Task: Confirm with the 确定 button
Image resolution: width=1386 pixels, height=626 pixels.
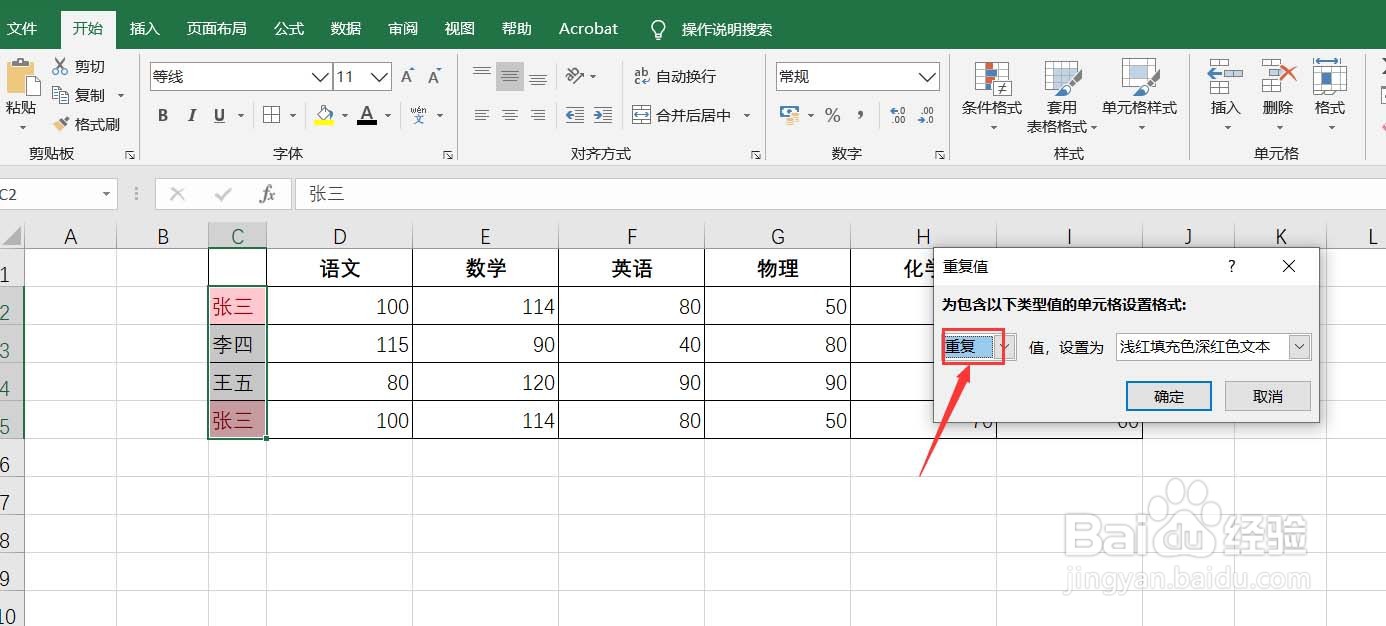Action: [1168, 396]
